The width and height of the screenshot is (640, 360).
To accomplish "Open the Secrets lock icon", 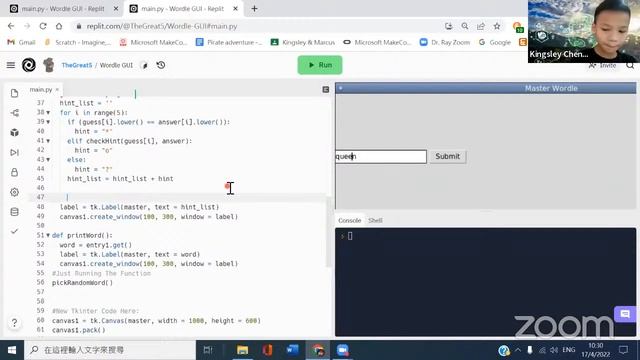I will point(14,172).
